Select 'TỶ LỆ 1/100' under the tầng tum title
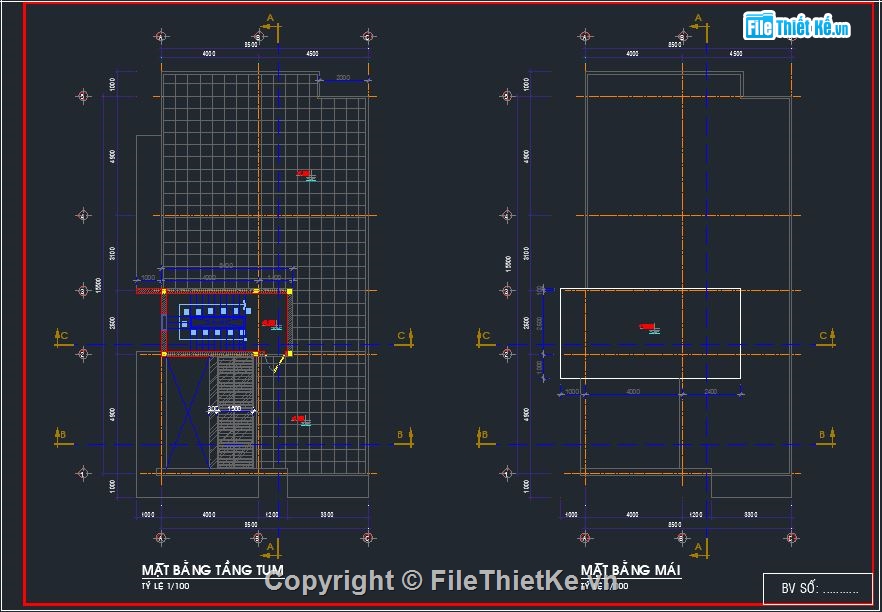The width and height of the screenshot is (882, 612). pyautogui.click(x=165, y=586)
